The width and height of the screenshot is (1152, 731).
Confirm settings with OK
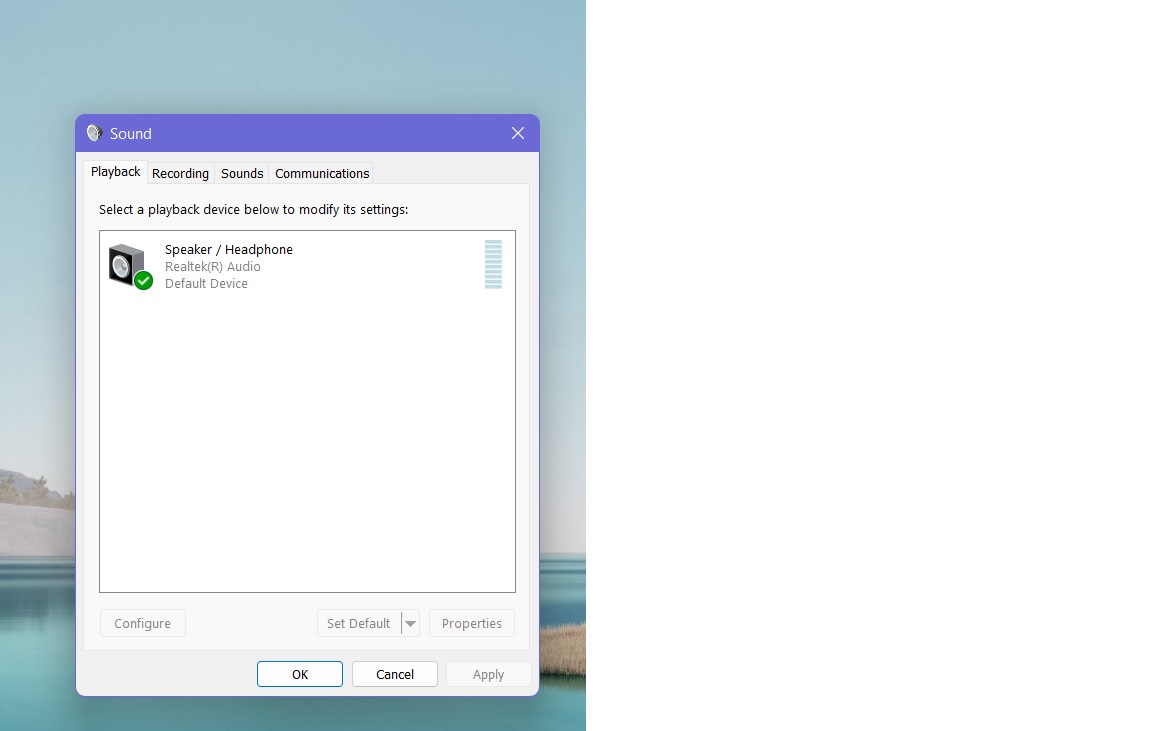[x=299, y=673]
